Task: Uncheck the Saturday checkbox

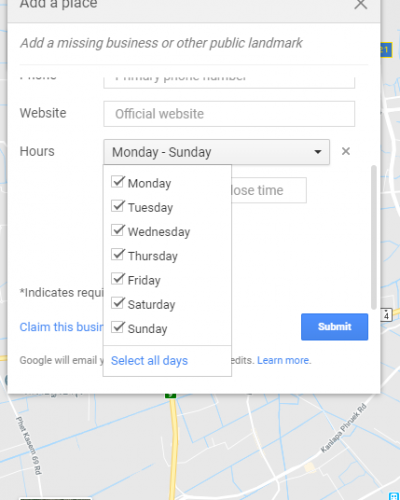Action: click(118, 303)
